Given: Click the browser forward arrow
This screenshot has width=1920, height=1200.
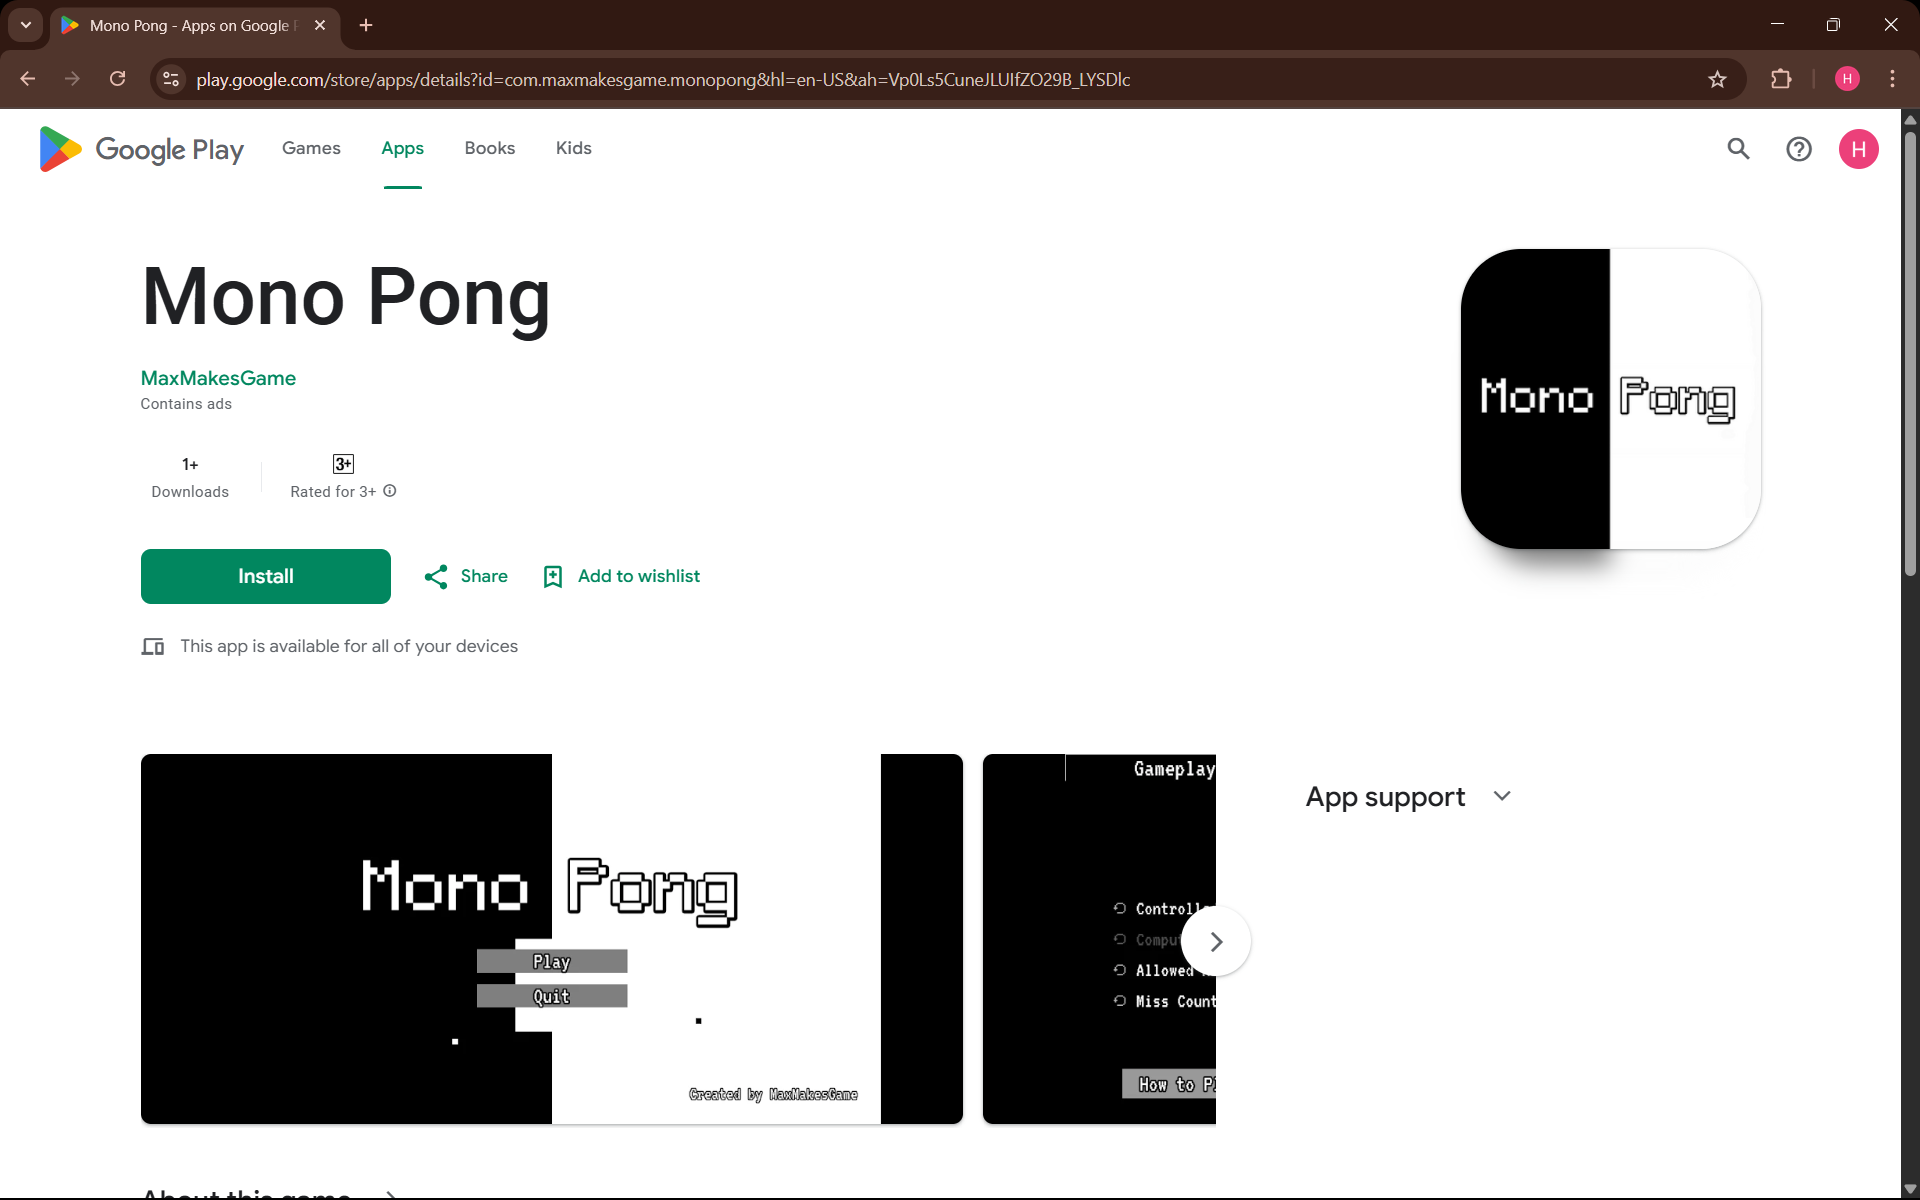Looking at the screenshot, I should click(x=72, y=79).
